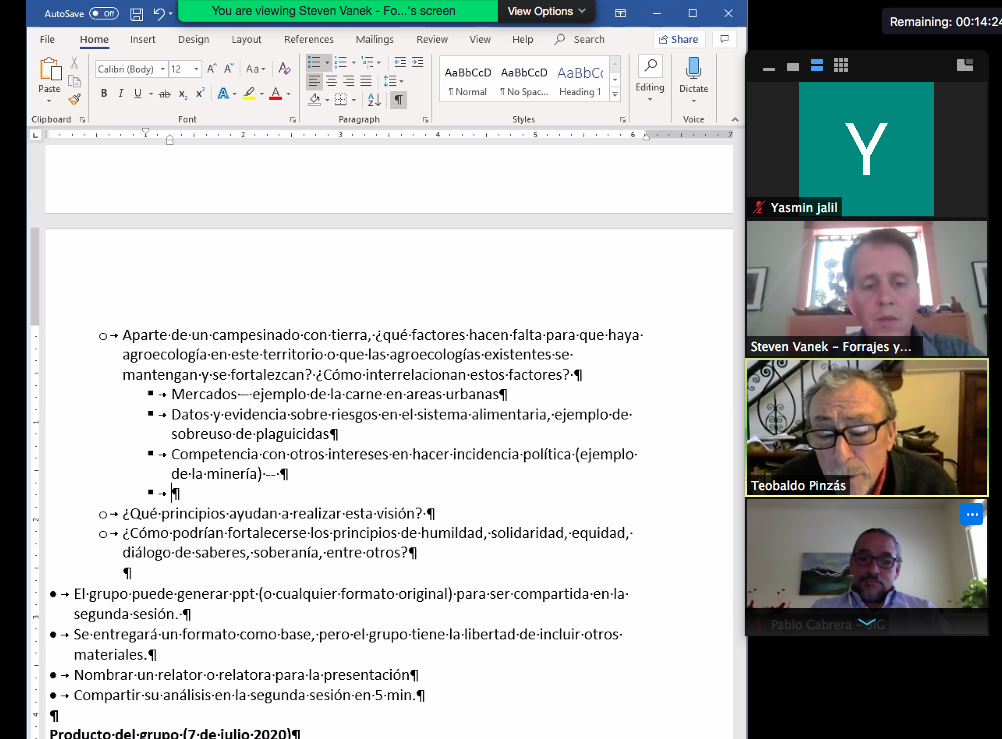Open the Insert ribbon tab
Screen dimensions: 1002x739
click(142, 39)
